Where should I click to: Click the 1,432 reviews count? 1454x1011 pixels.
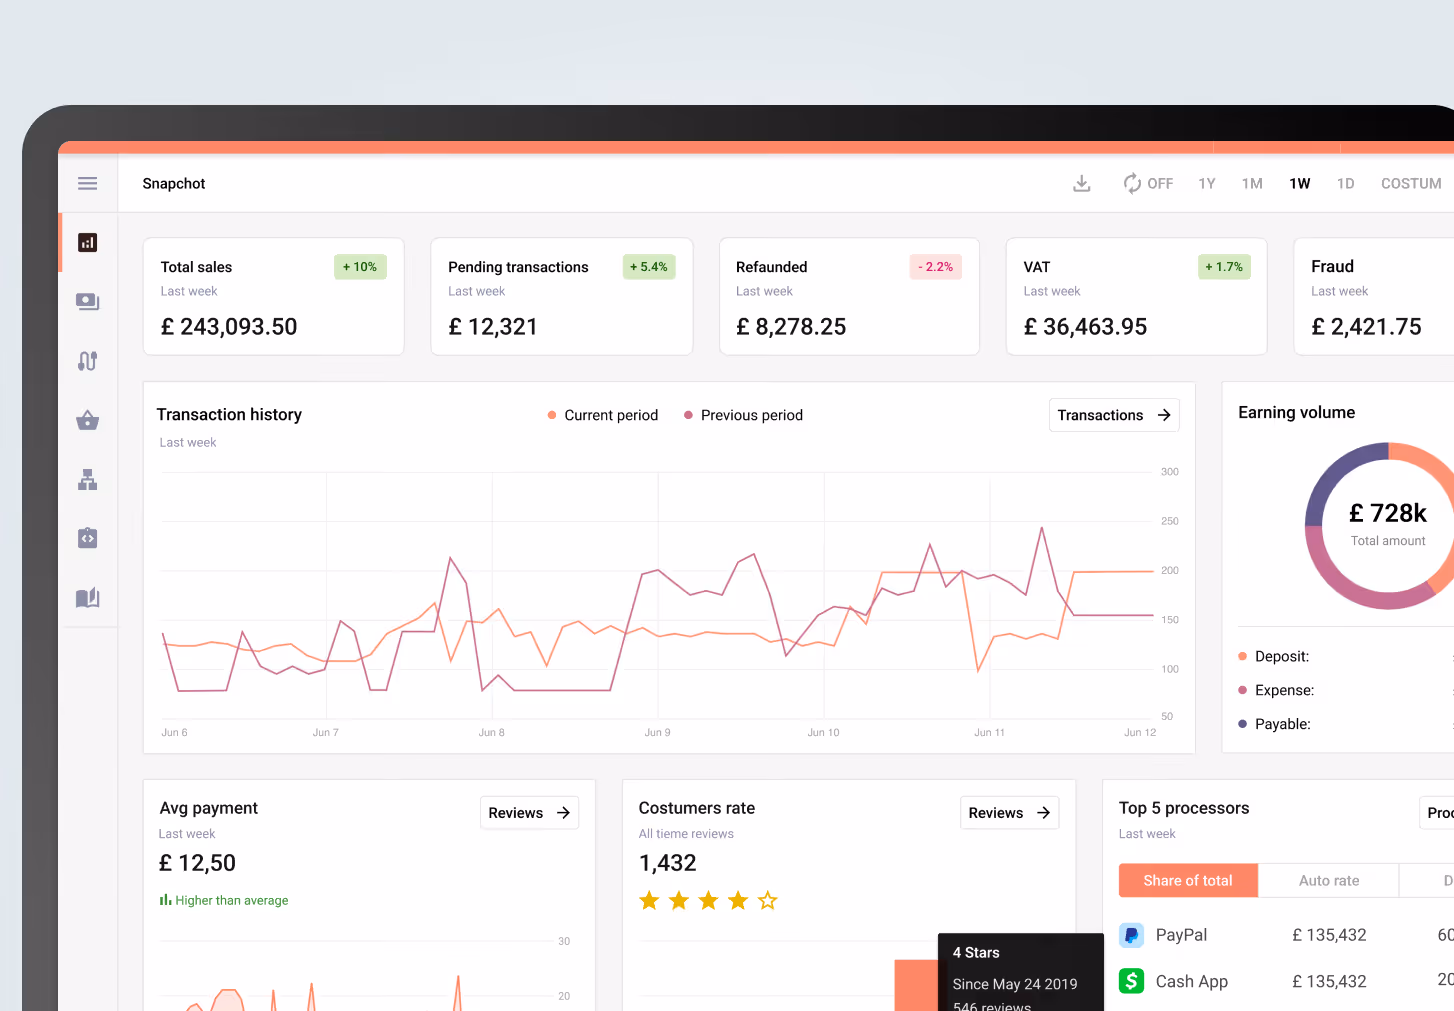click(x=667, y=863)
